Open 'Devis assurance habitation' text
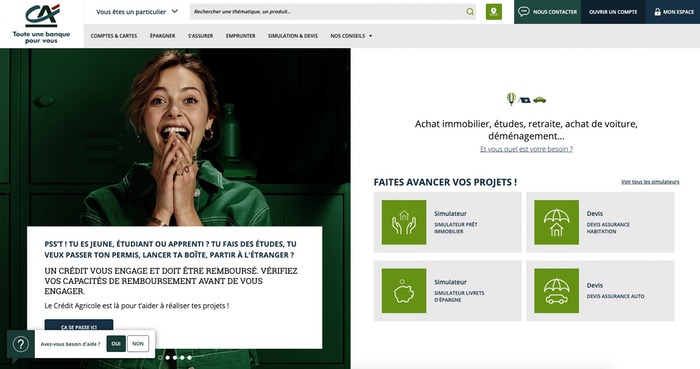Screen dimensions: 700x369 coord(608,228)
